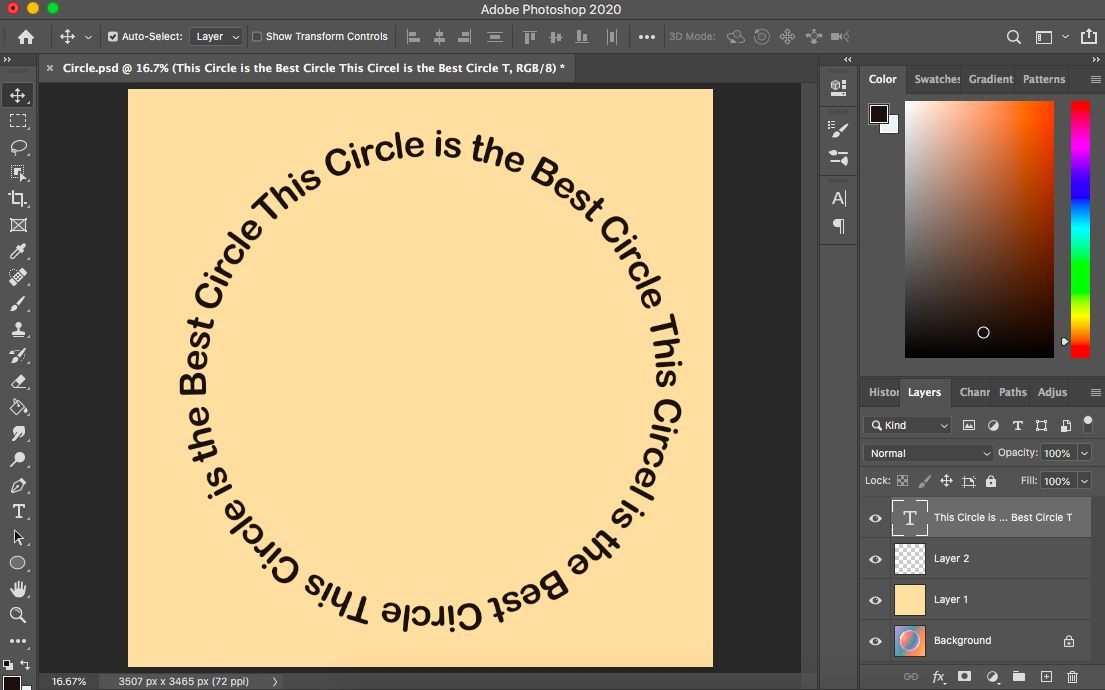Image resolution: width=1105 pixels, height=690 pixels.
Task: Select the Eyedropper tool
Action: pos(18,252)
